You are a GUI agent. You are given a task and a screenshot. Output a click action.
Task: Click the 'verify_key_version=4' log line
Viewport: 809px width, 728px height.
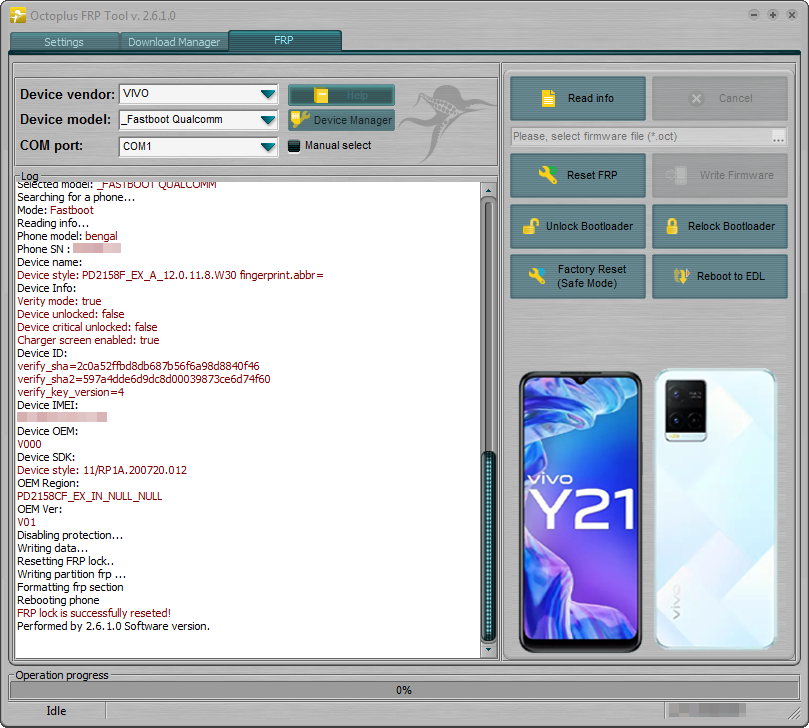coord(71,392)
